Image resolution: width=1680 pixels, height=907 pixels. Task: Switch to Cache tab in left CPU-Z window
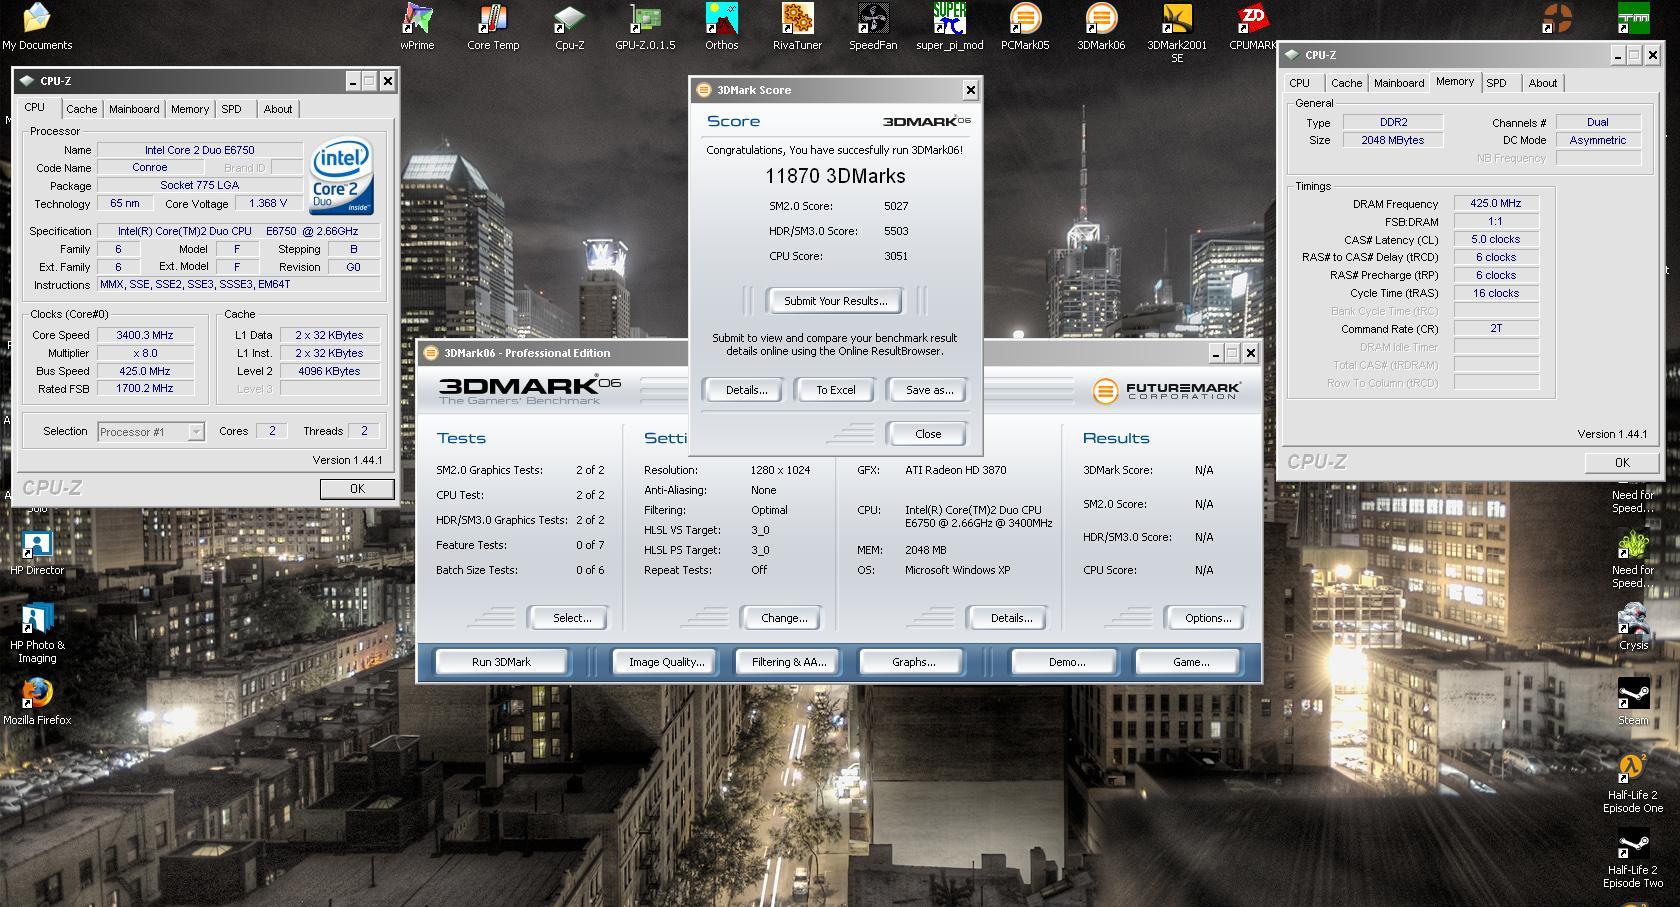coord(82,109)
